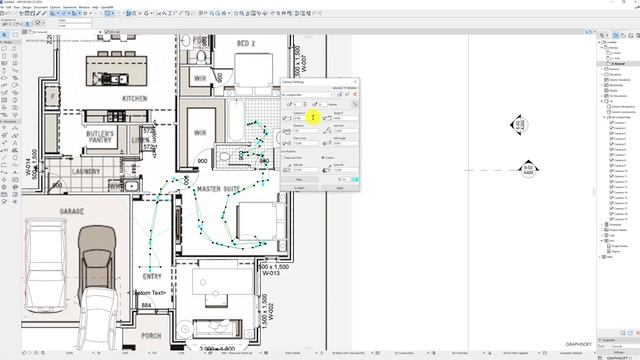Click the Navigator pop-up icon at the panel top
640x360 pixels.
(602, 35)
